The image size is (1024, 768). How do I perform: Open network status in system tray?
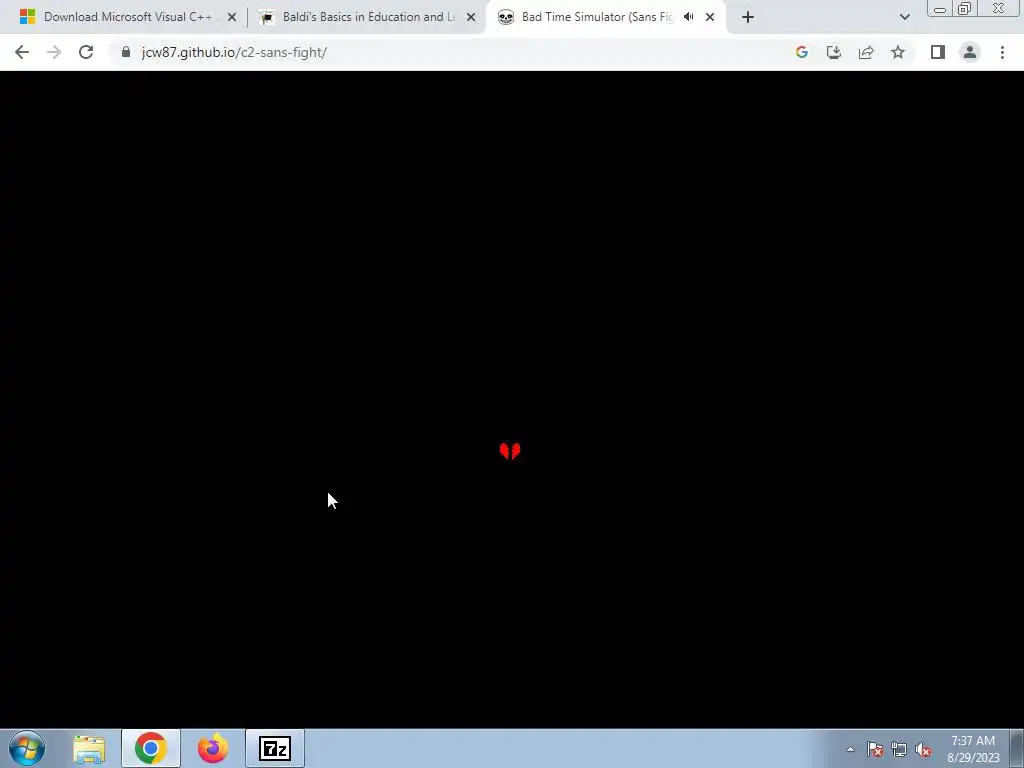(x=899, y=749)
